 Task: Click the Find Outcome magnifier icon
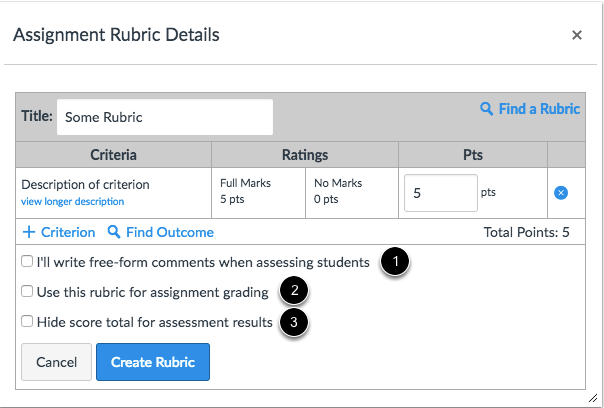click(x=114, y=232)
